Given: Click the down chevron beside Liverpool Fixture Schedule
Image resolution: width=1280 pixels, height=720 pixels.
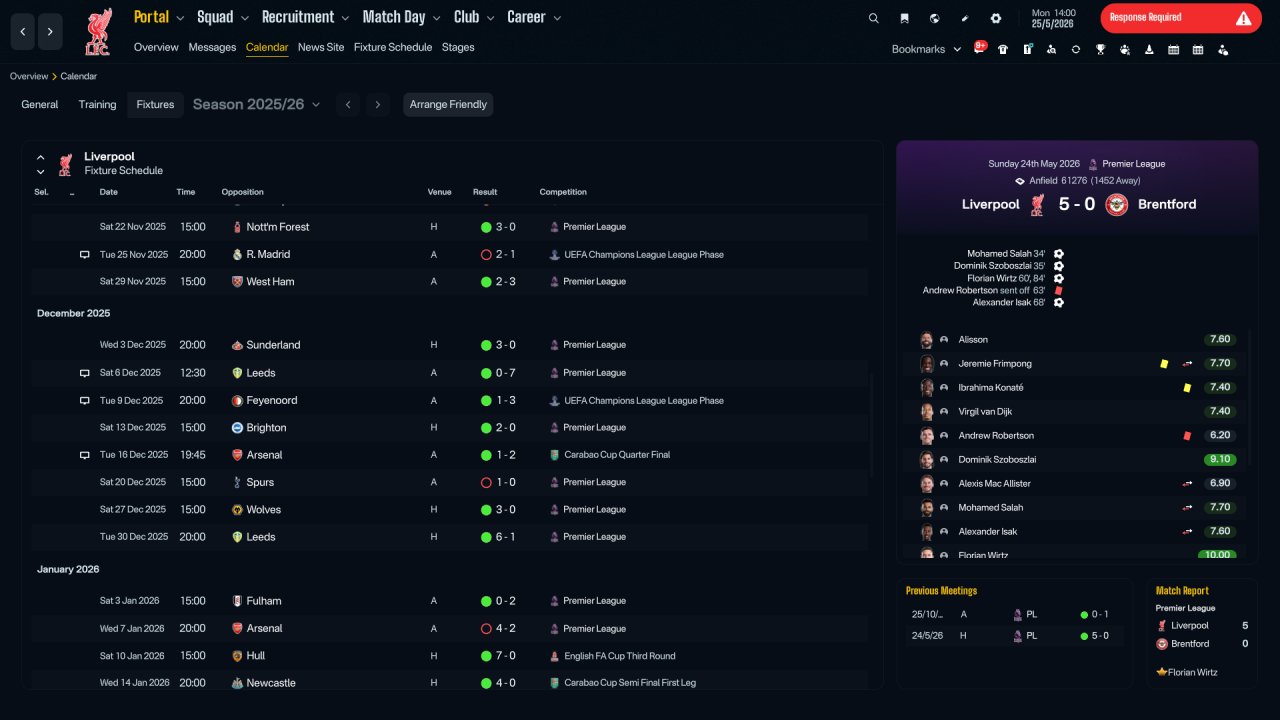Looking at the screenshot, I should pos(41,172).
